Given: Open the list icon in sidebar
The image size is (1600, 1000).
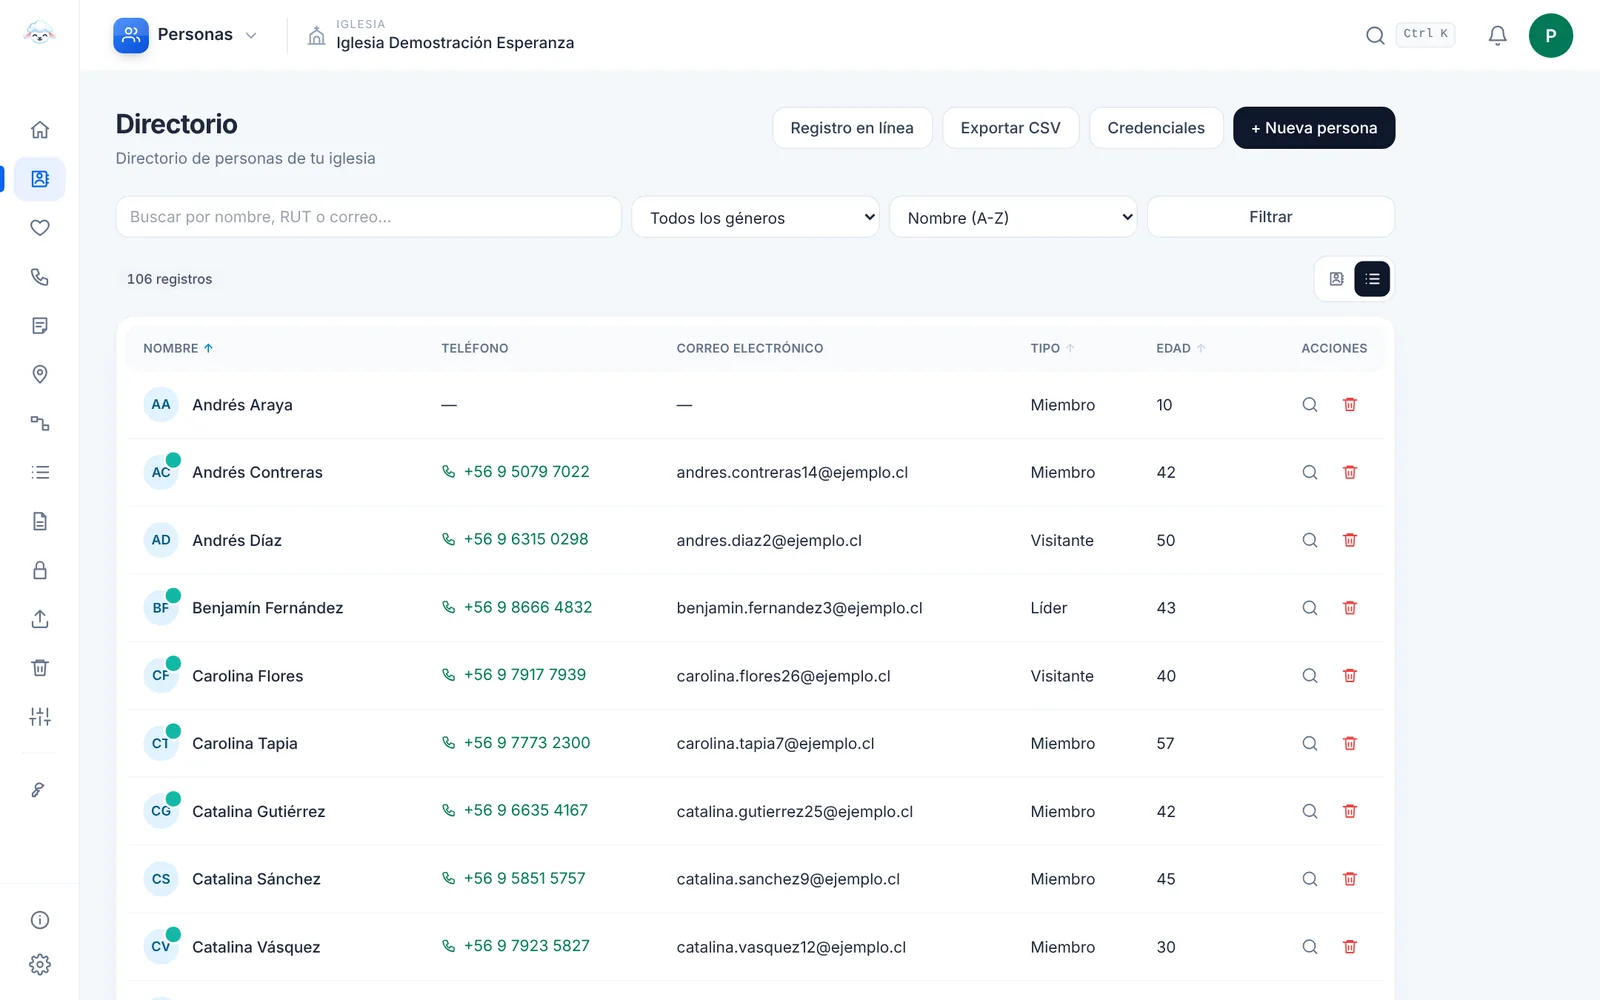Looking at the screenshot, I should coord(40,472).
